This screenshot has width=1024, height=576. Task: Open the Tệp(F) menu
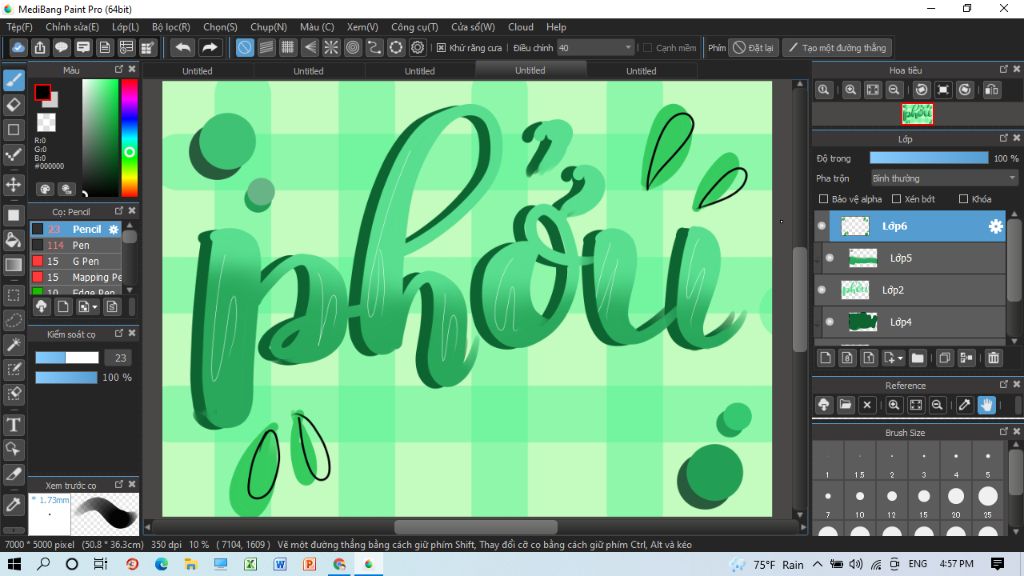pos(19,27)
